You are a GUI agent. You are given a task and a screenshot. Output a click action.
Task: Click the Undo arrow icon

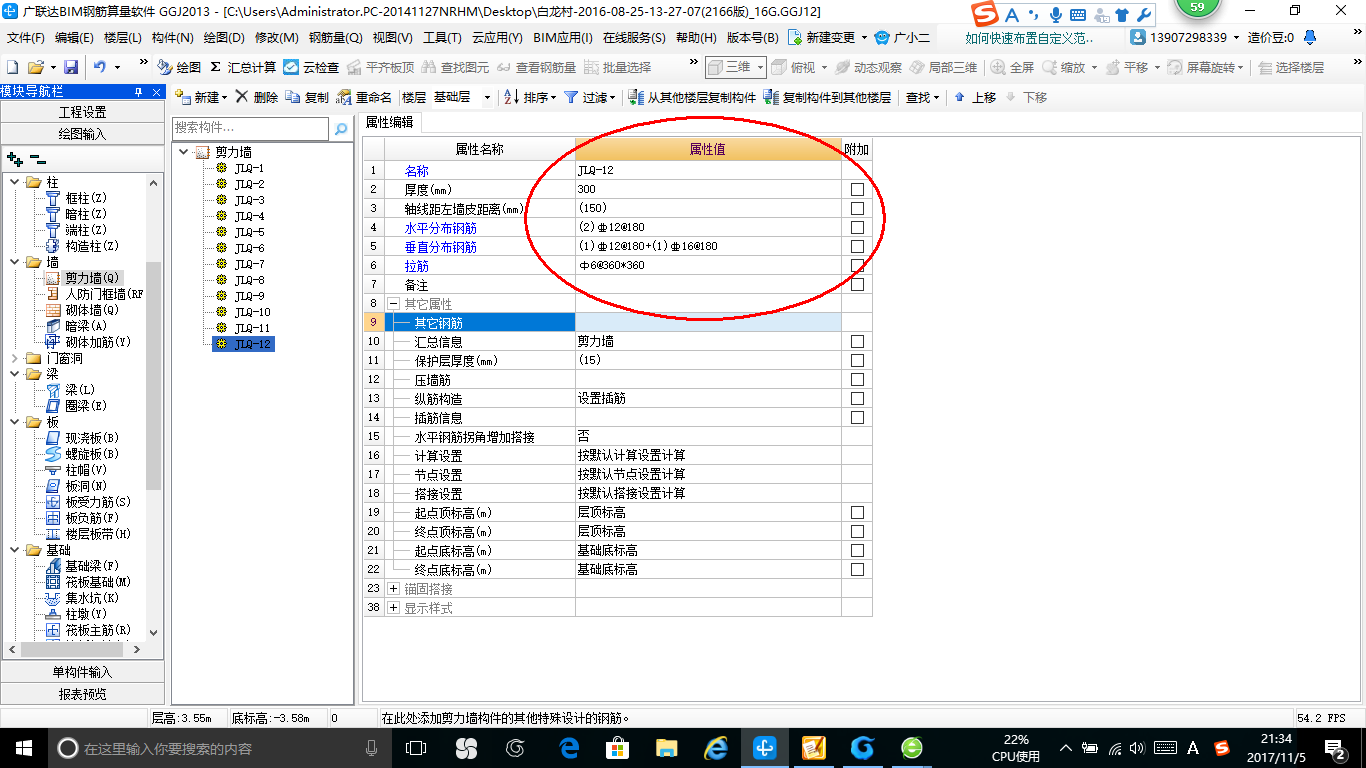(100, 67)
